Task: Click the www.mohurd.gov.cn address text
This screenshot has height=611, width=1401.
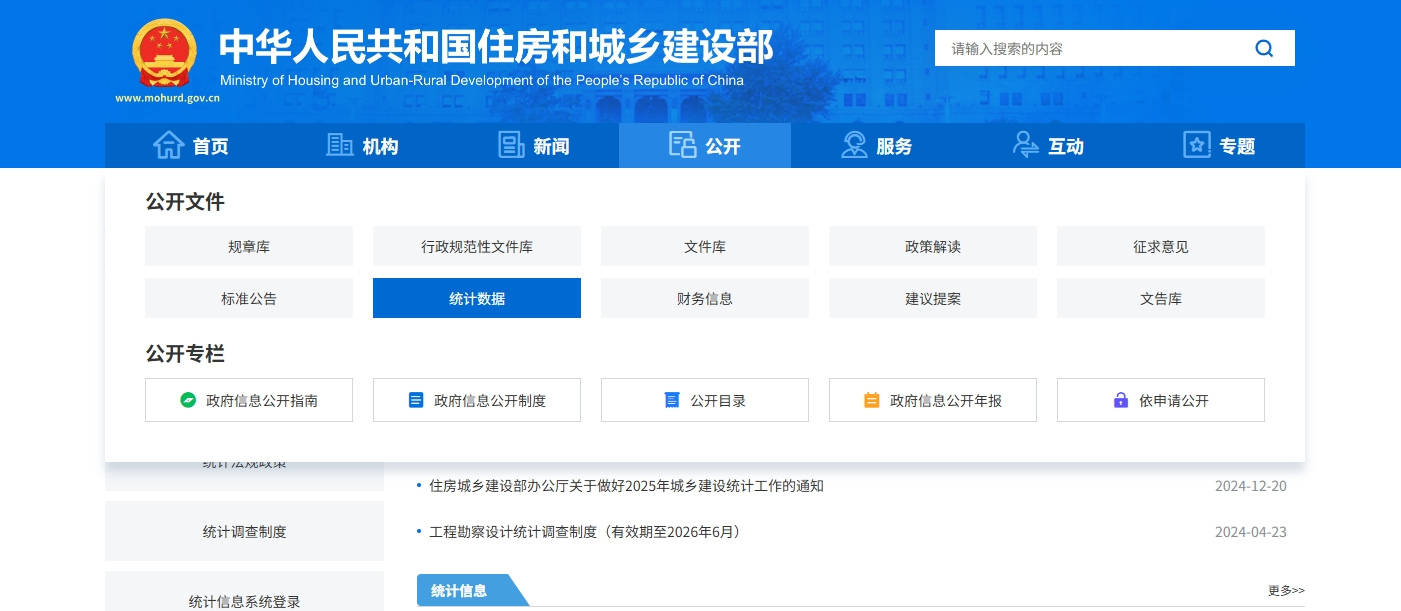Action: (168, 98)
